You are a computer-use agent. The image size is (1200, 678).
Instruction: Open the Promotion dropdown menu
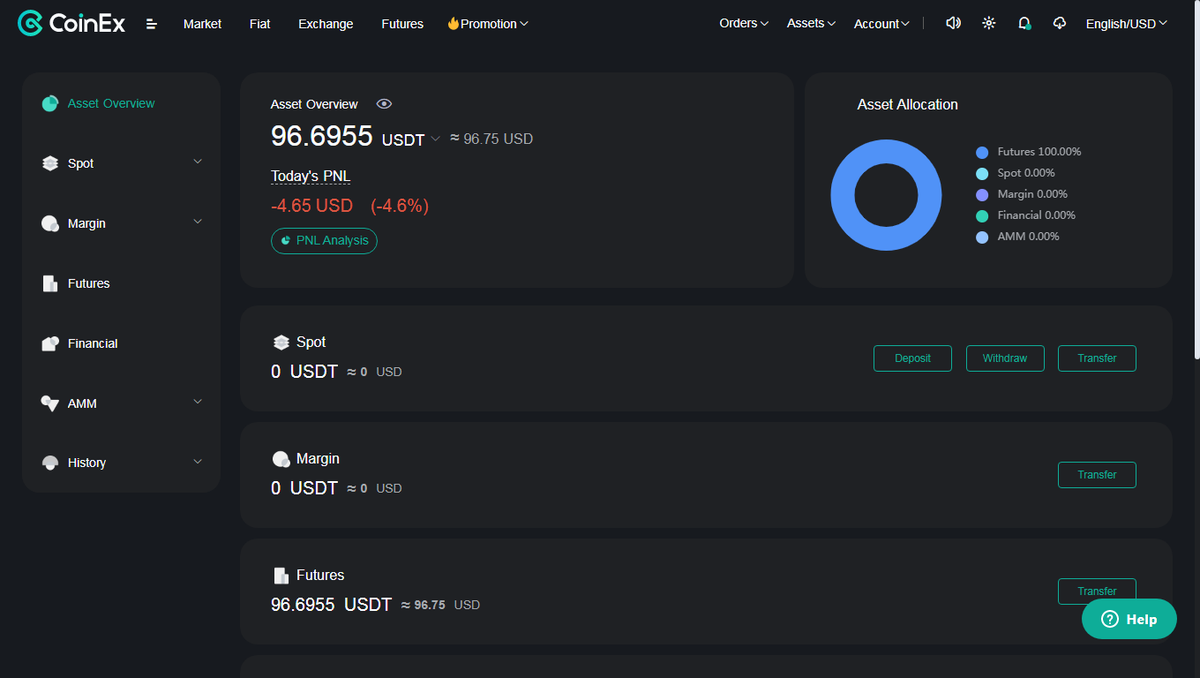point(488,23)
